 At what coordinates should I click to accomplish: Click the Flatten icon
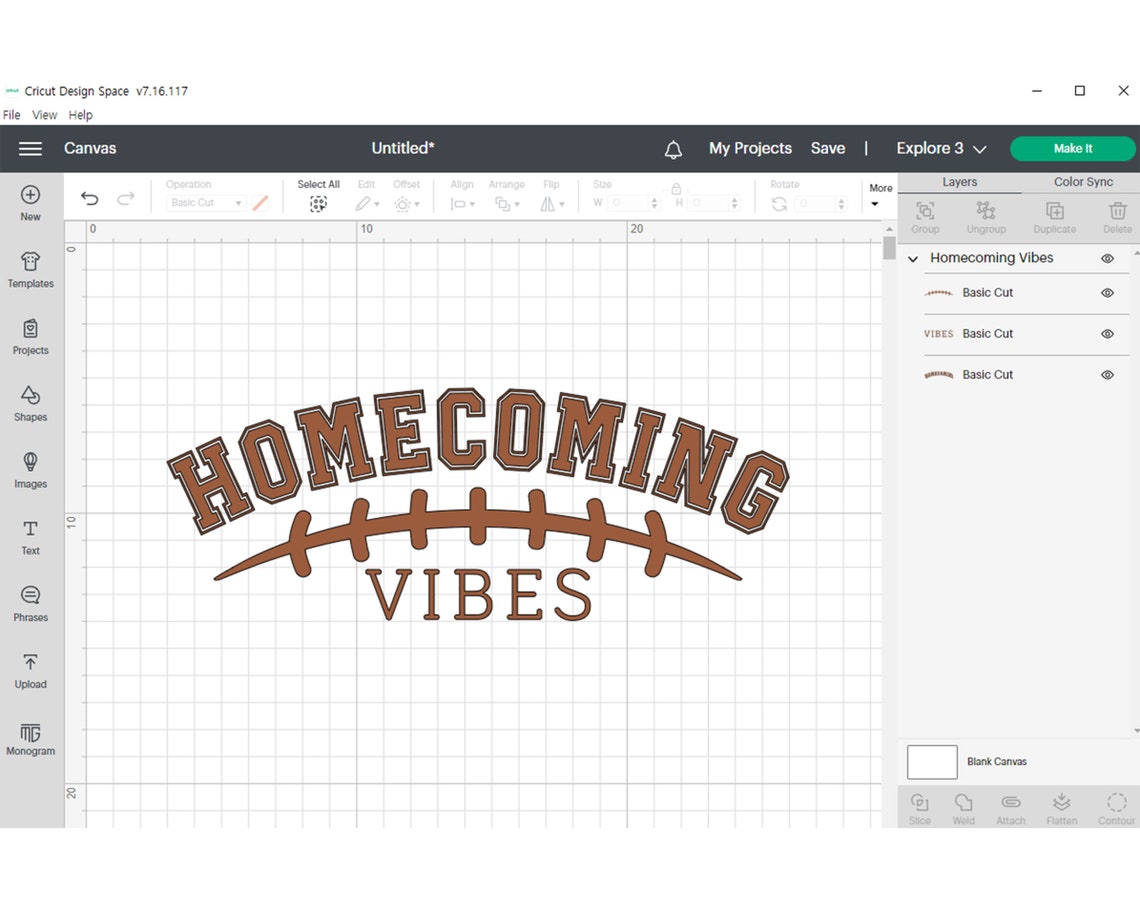1061,806
